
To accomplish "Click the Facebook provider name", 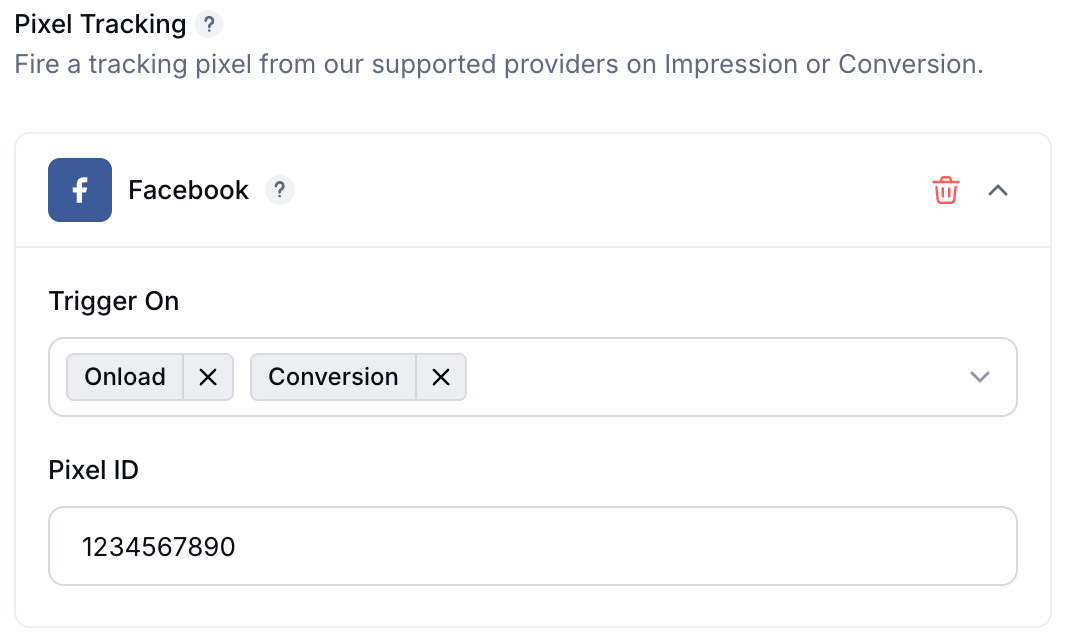I will [188, 190].
